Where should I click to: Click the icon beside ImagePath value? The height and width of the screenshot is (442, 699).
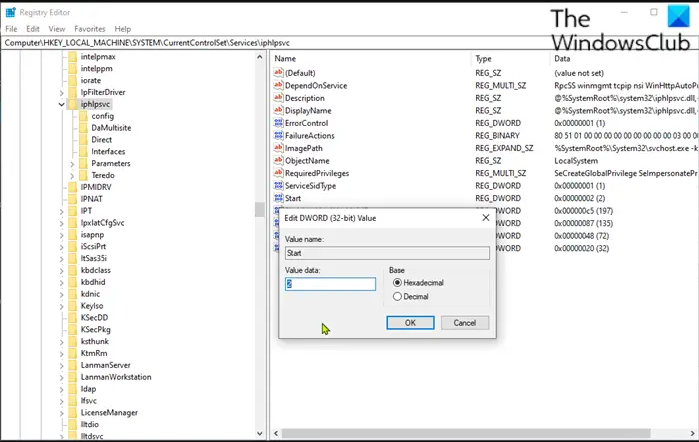point(277,148)
